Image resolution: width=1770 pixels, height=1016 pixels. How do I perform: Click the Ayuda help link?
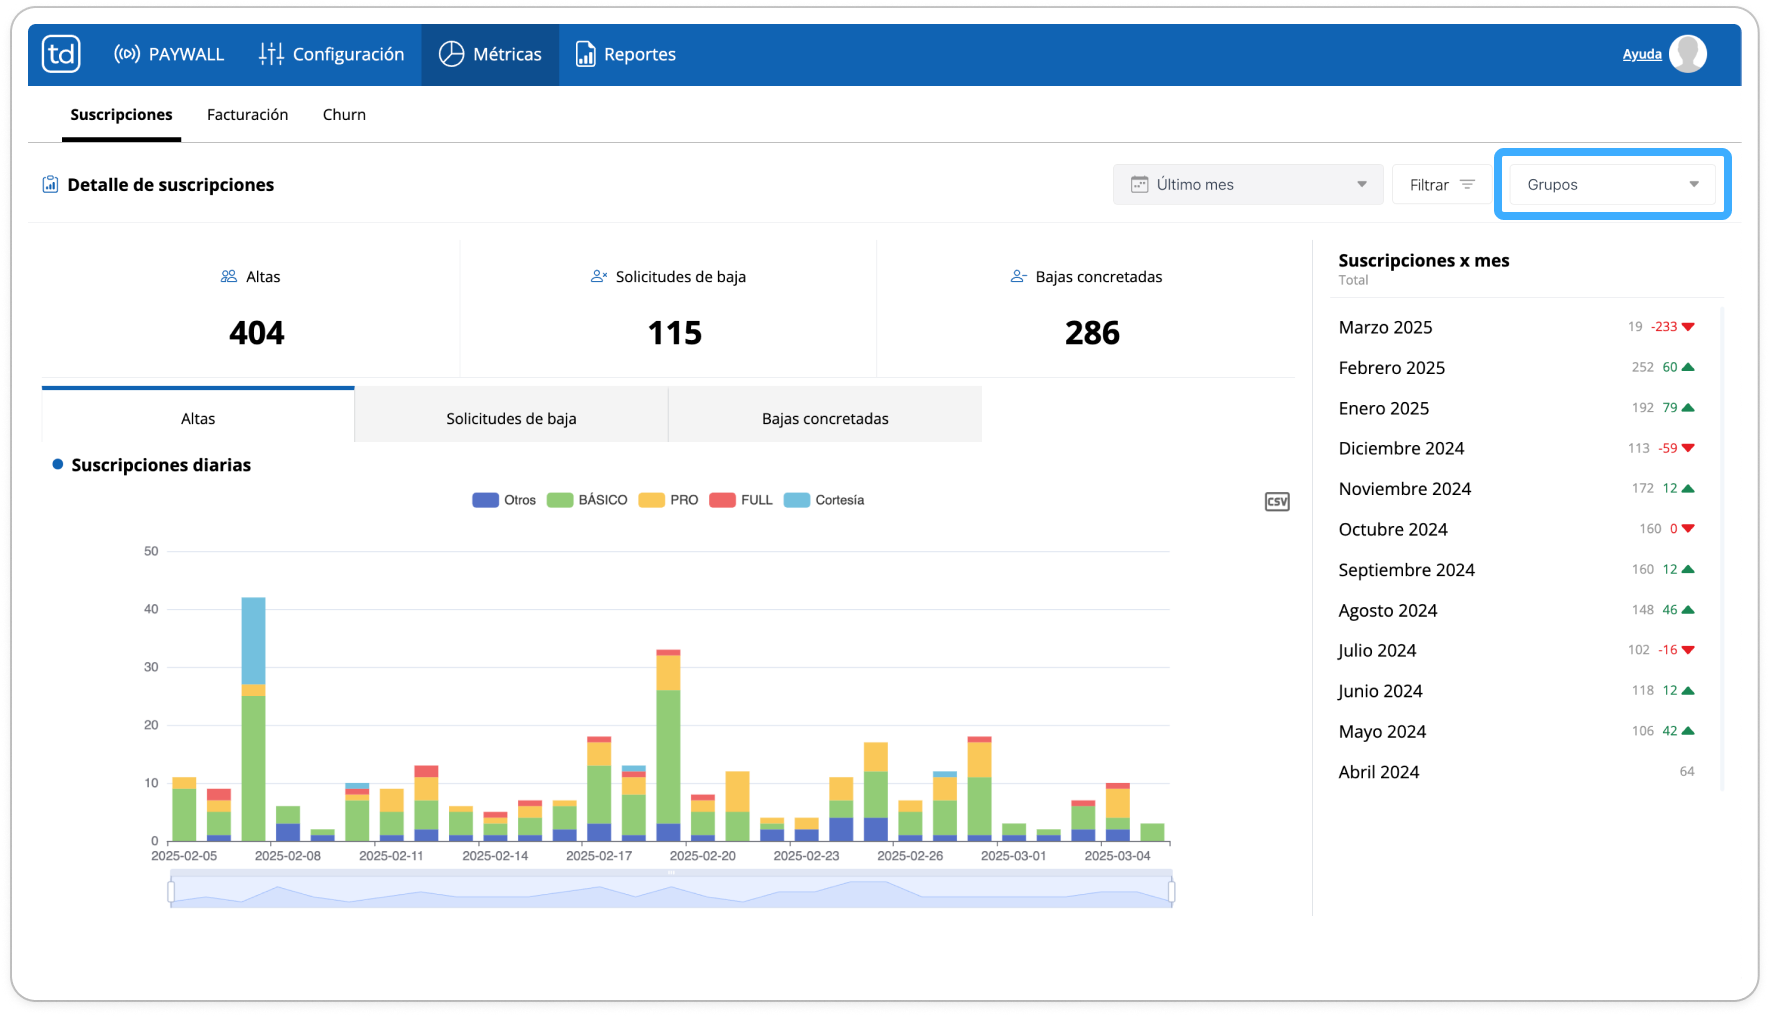coord(1642,54)
